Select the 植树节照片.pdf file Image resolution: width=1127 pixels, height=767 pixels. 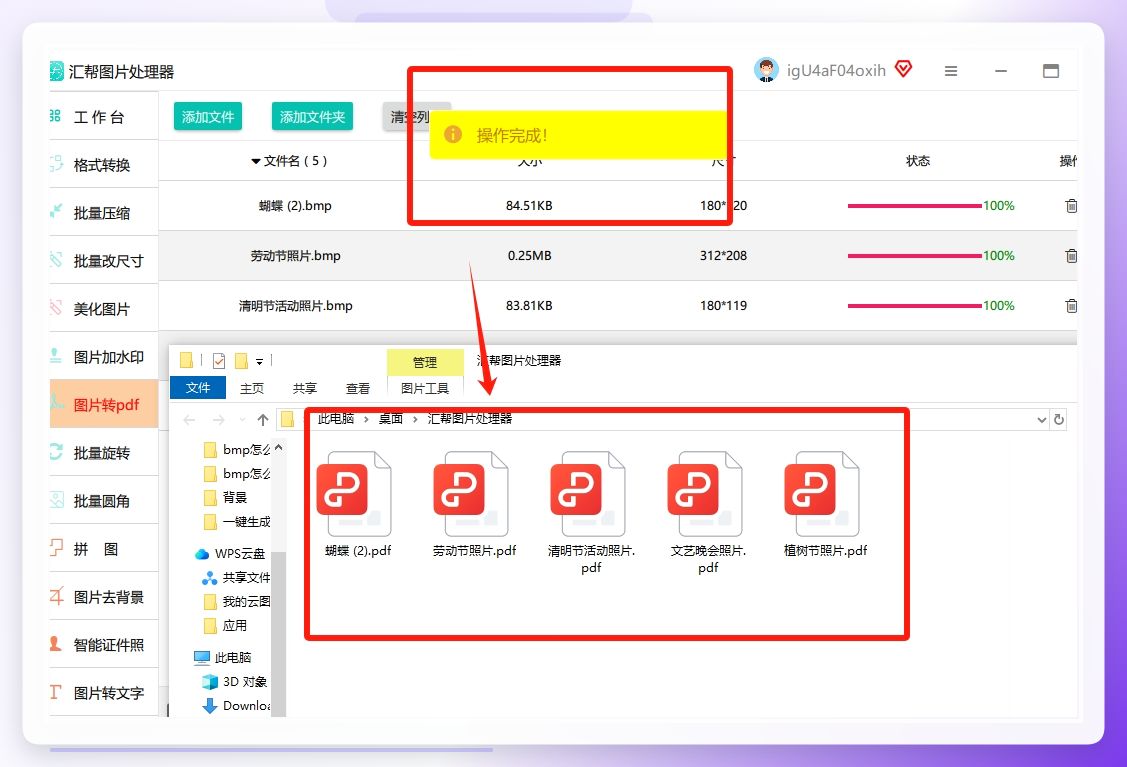(x=825, y=505)
